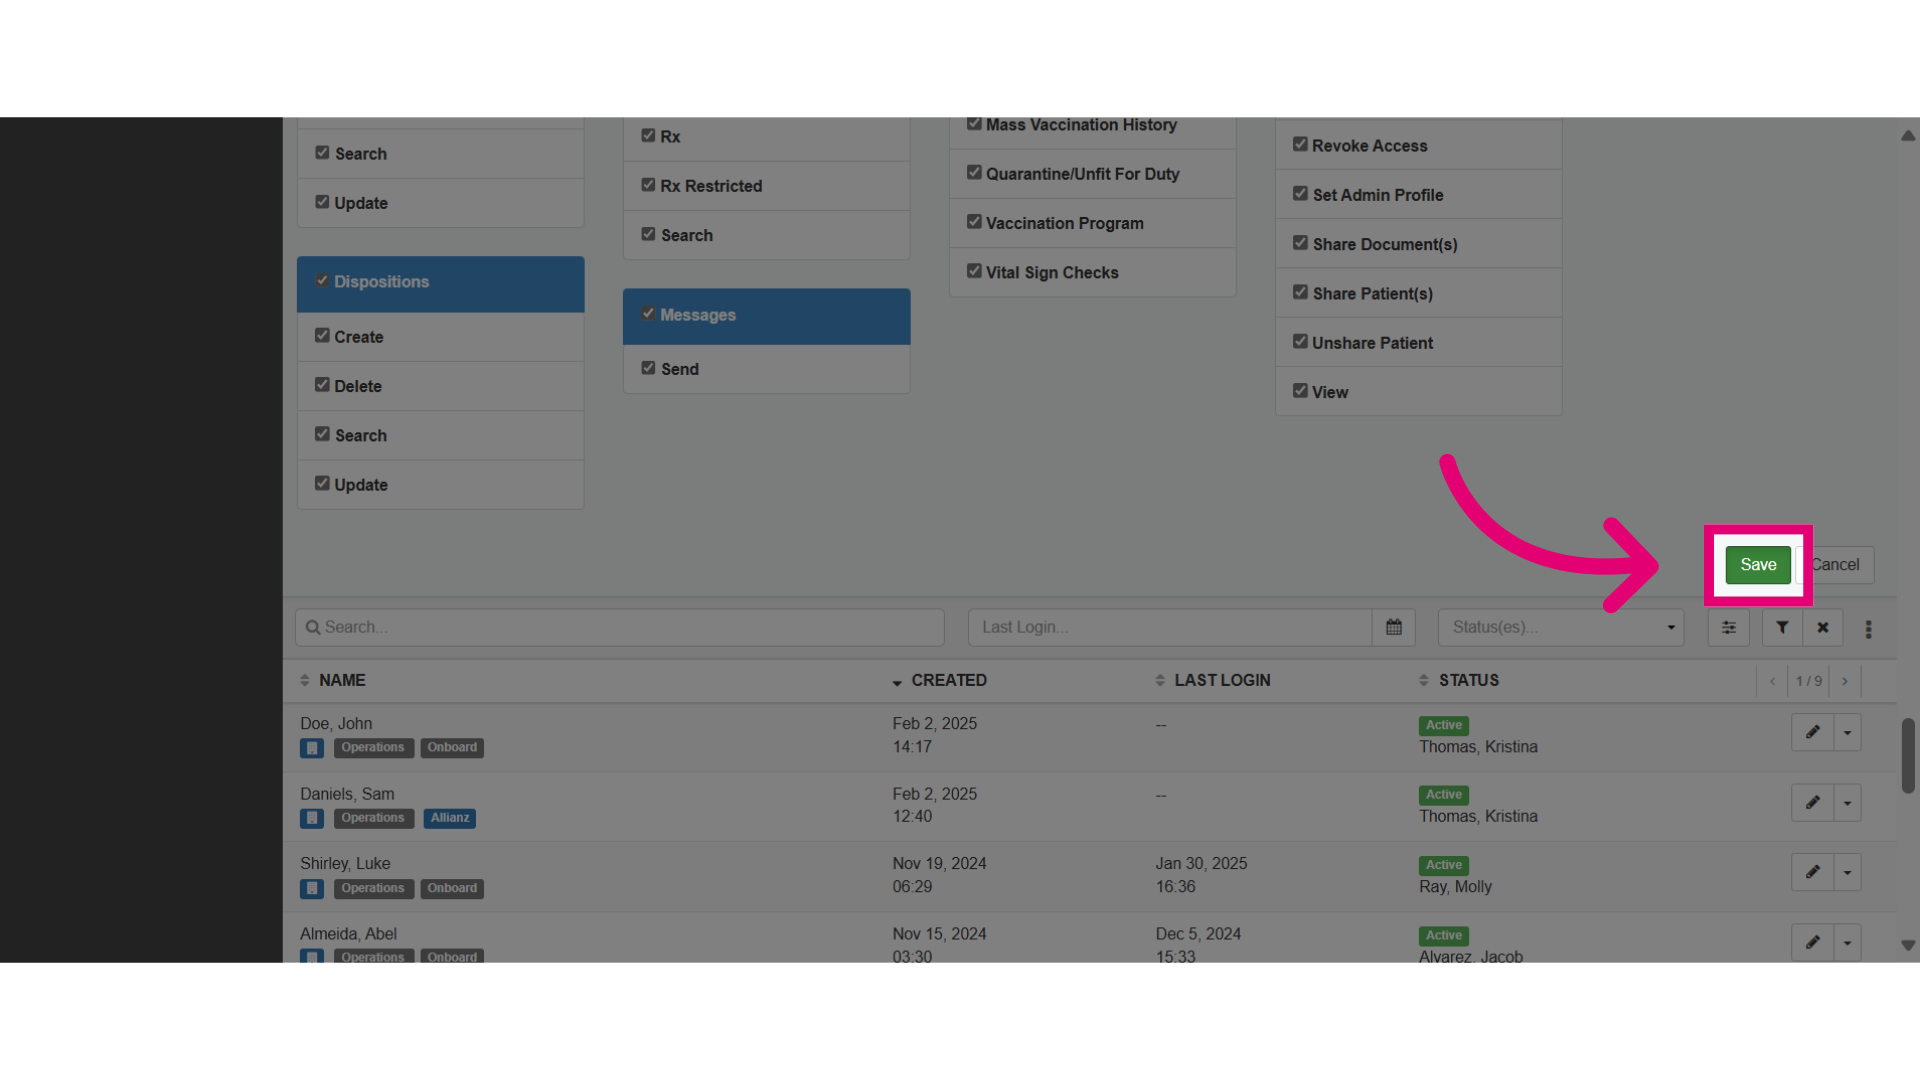This screenshot has width=1920, height=1080.
Task: Edit user Doe, John with pencil icon
Action: 1812,732
